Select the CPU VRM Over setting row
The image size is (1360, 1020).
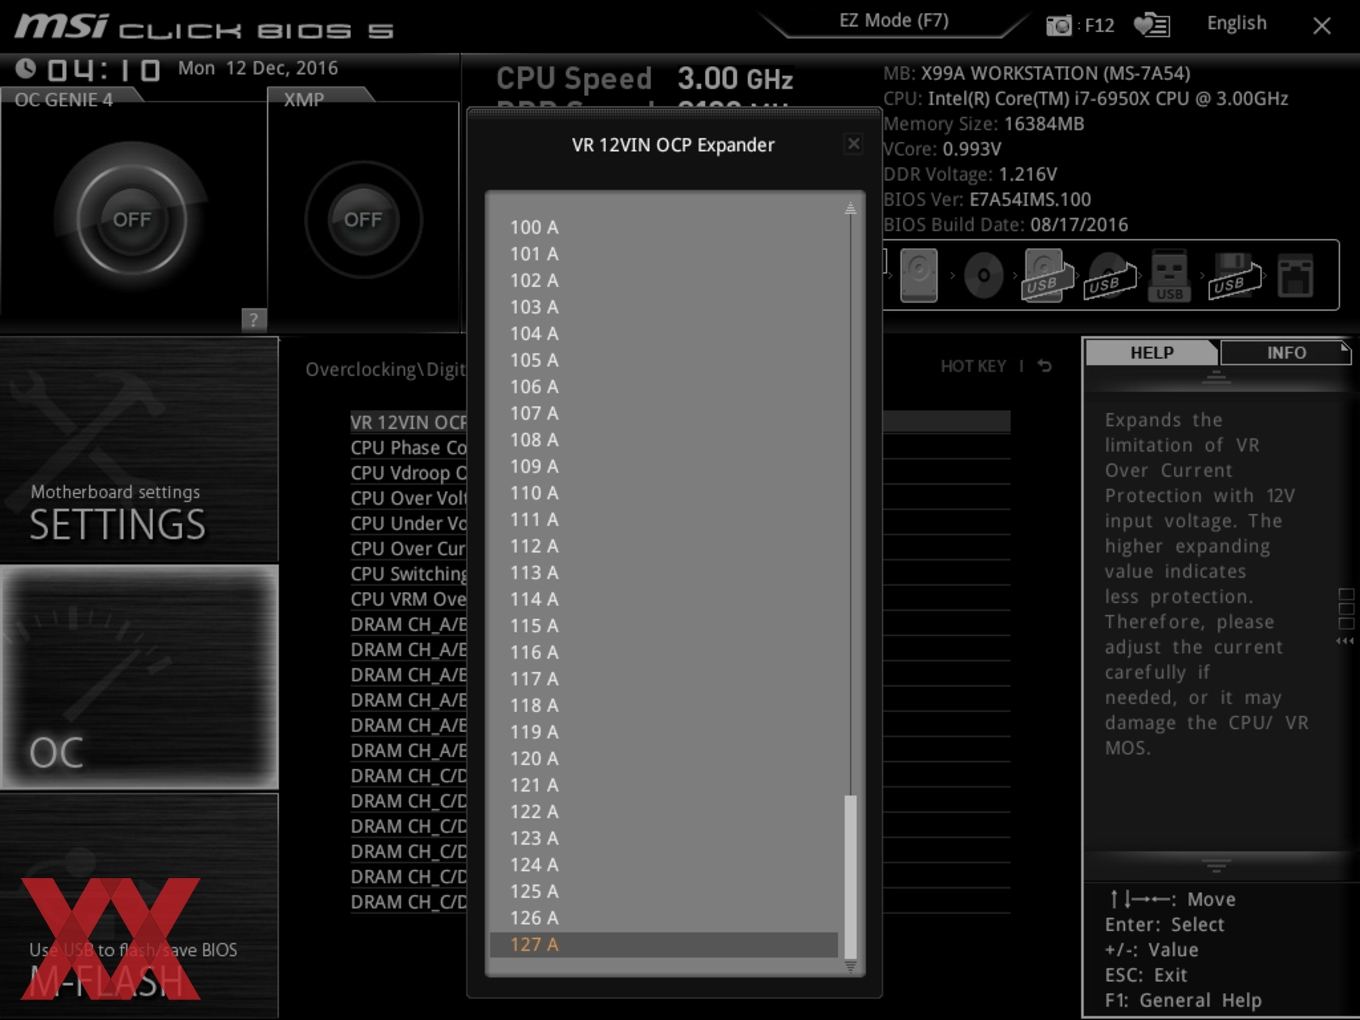[x=408, y=599]
